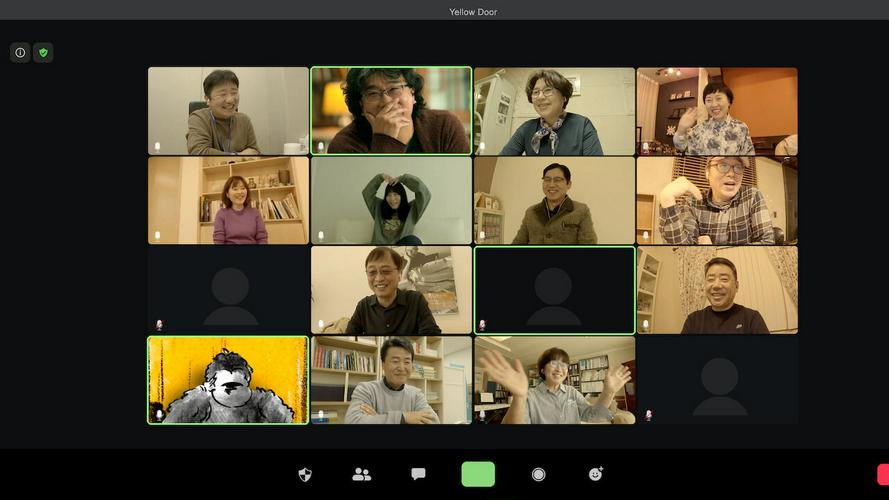The height and width of the screenshot is (500, 889).
Task: Click the muted mic on third-row left blank tile
Action: [x=158, y=325]
